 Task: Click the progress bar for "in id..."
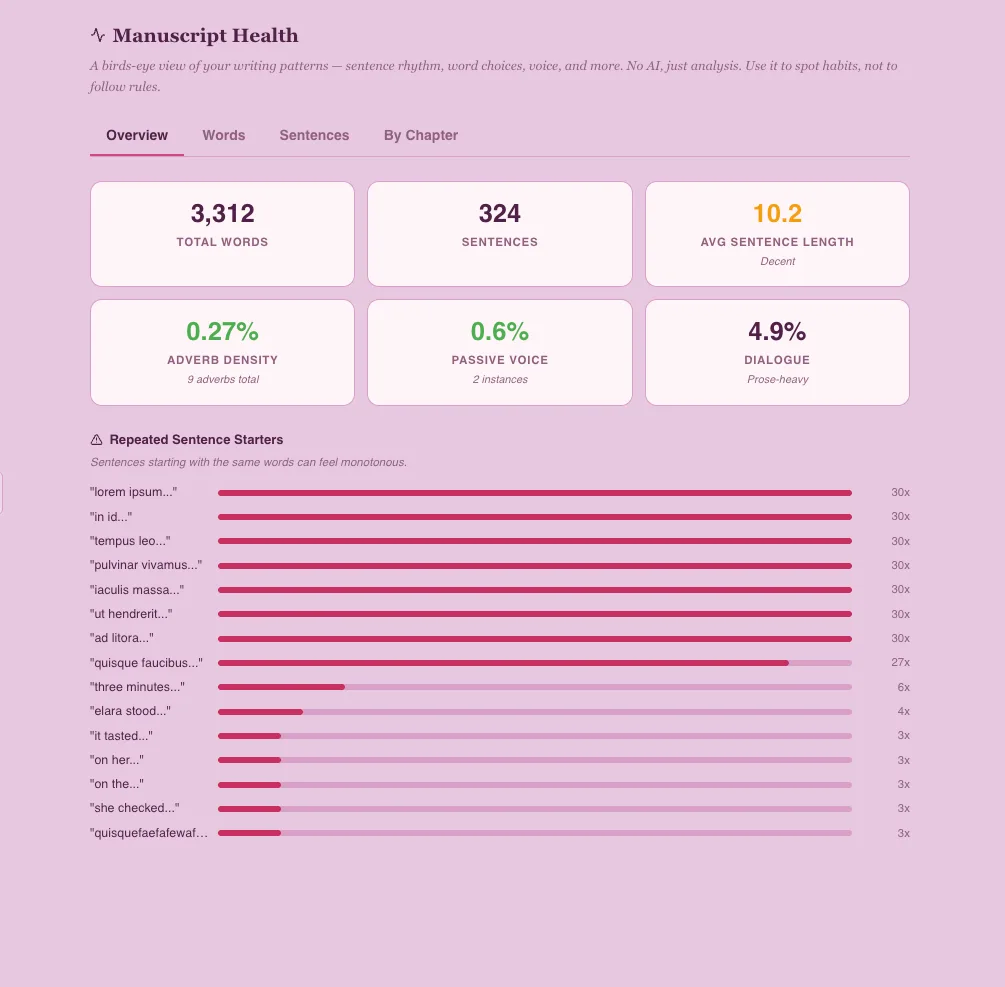pos(535,516)
